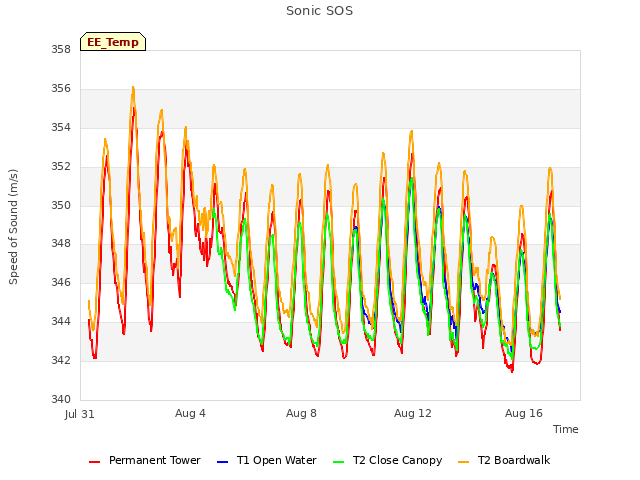The height and width of the screenshot is (480, 640).
Task: Toggle Permanent Tower legend entry
Action: (x=145, y=460)
